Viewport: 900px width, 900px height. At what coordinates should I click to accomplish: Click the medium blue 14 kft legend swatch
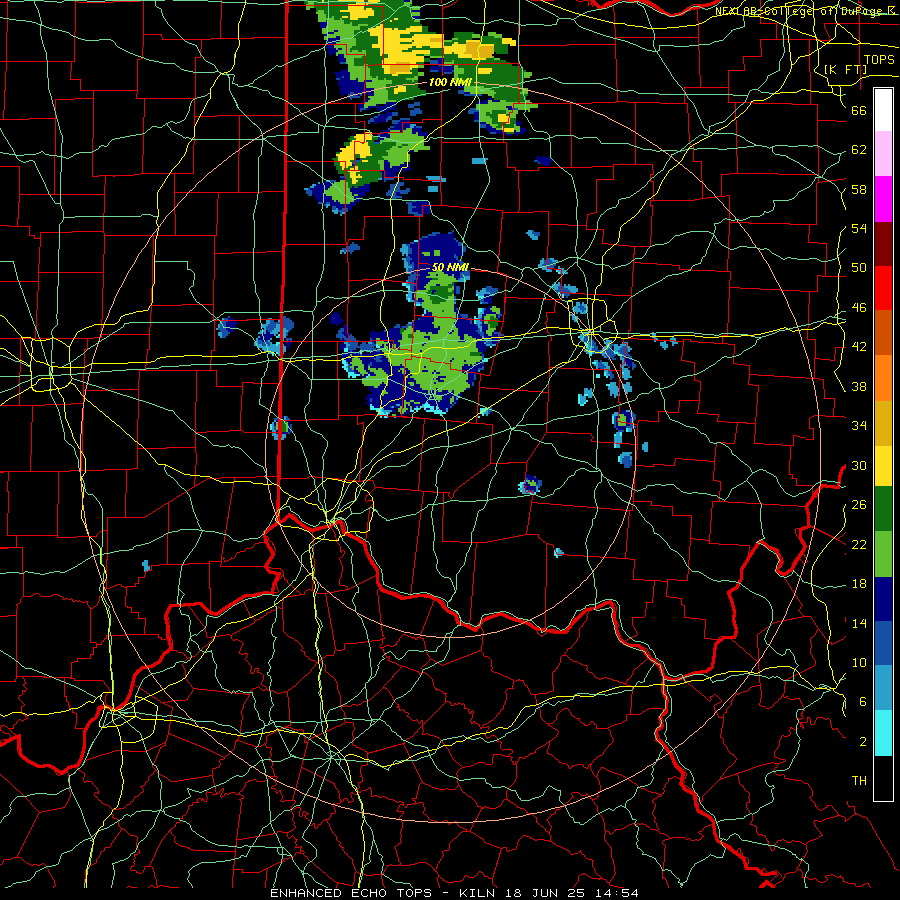pyautogui.click(x=883, y=643)
